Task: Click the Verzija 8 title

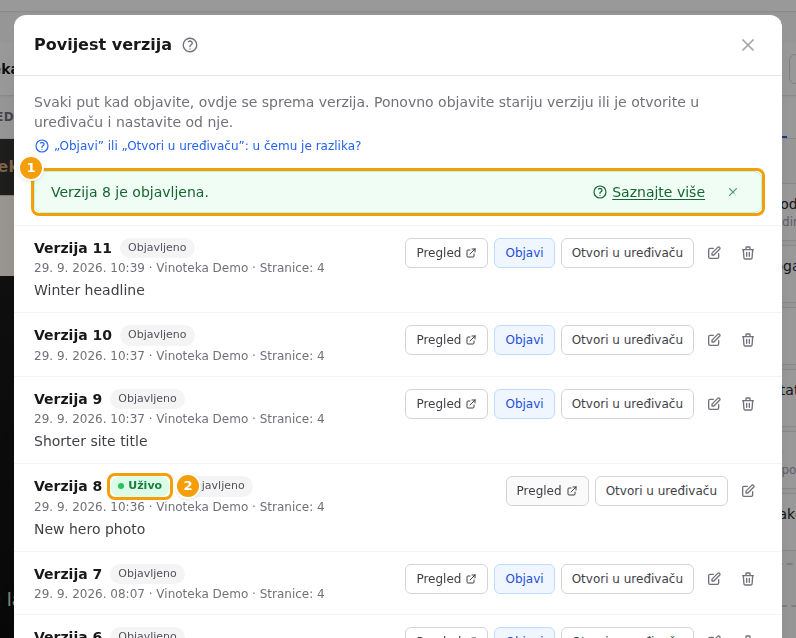Action: (68, 486)
